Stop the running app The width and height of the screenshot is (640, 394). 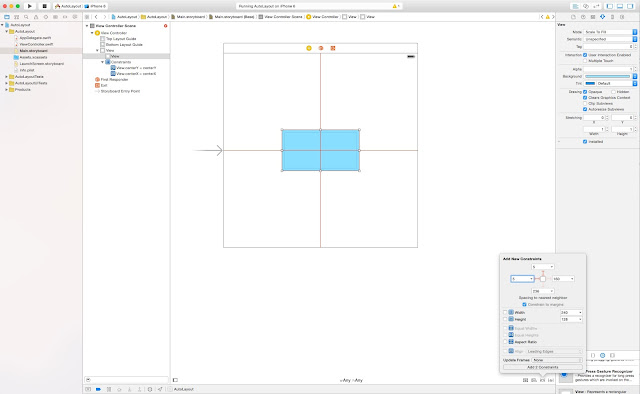tap(44, 6)
